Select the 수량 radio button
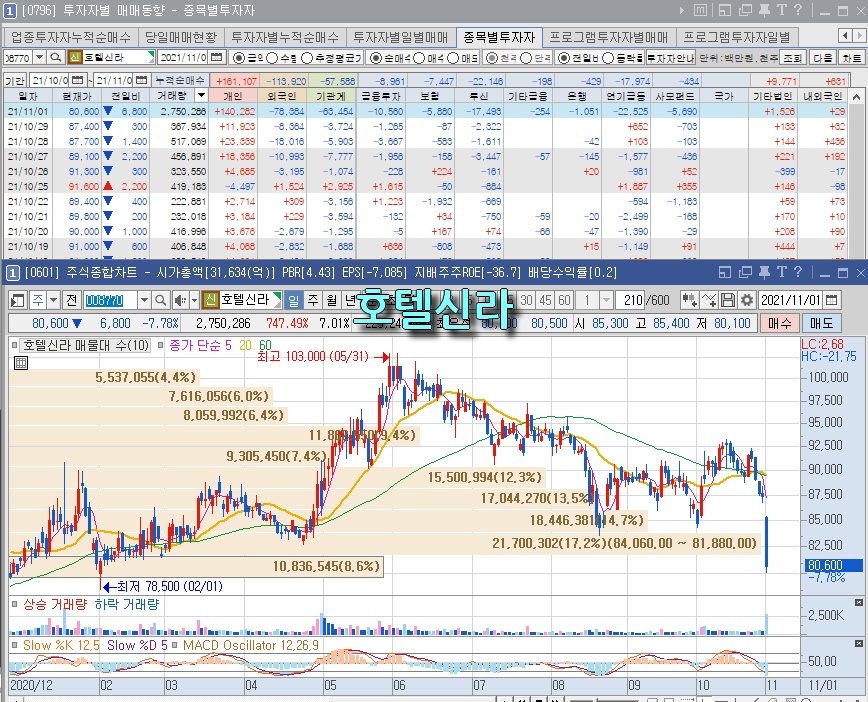 coord(272,58)
